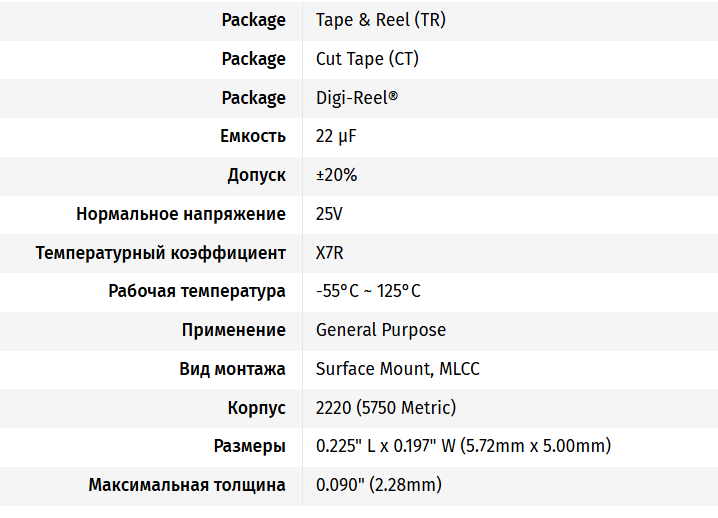This screenshot has height=518, width=718.
Task: Select the "Cut Tape (CT)" value
Action: 367,59
